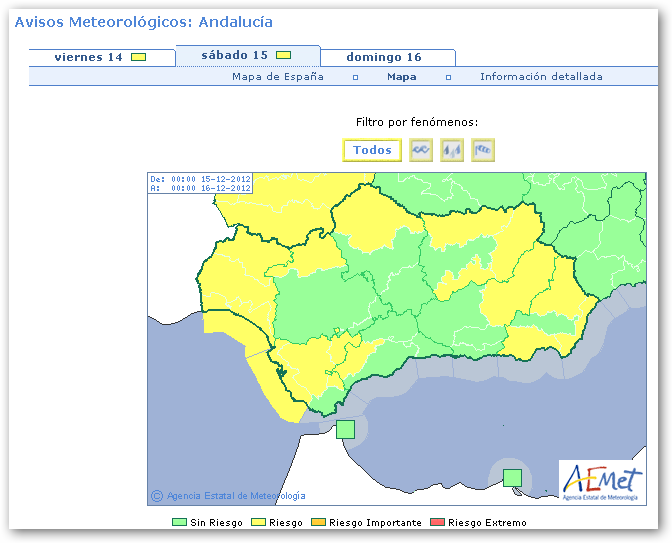Click the green Sin Riesgo legend swatch

coord(179,522)
